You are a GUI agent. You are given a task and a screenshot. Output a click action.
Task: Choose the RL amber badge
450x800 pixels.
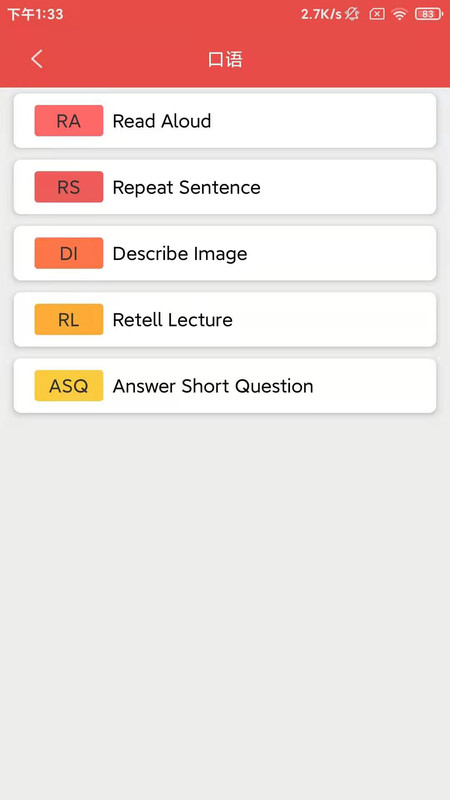click(x=69, y=319)
